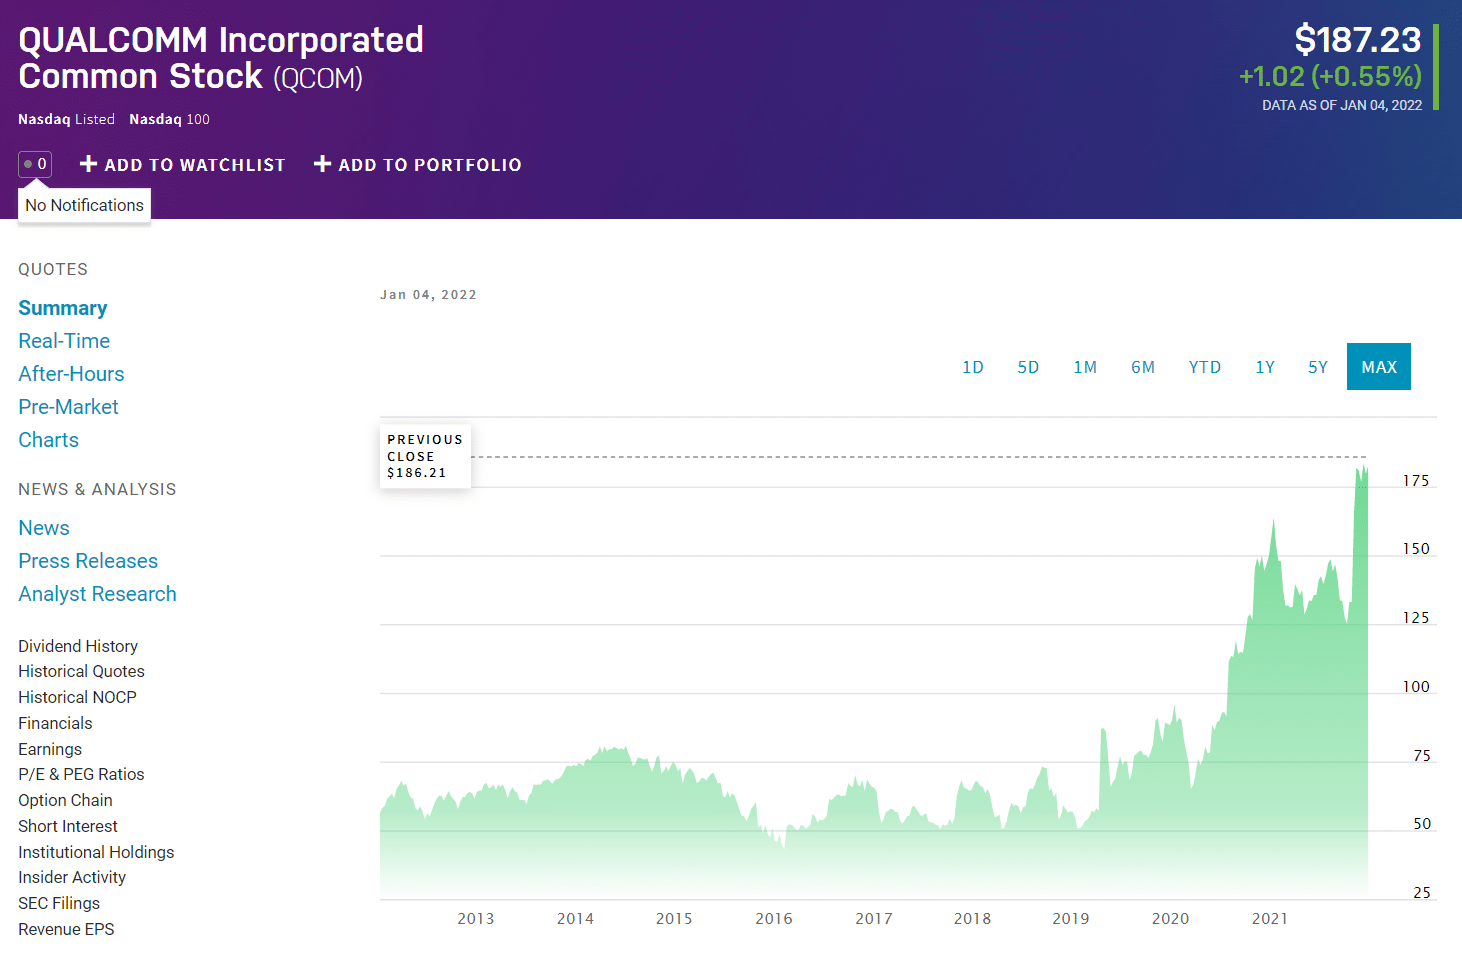
Task: Click the 100 y-axis value
Action: (x=1416, y=687)
